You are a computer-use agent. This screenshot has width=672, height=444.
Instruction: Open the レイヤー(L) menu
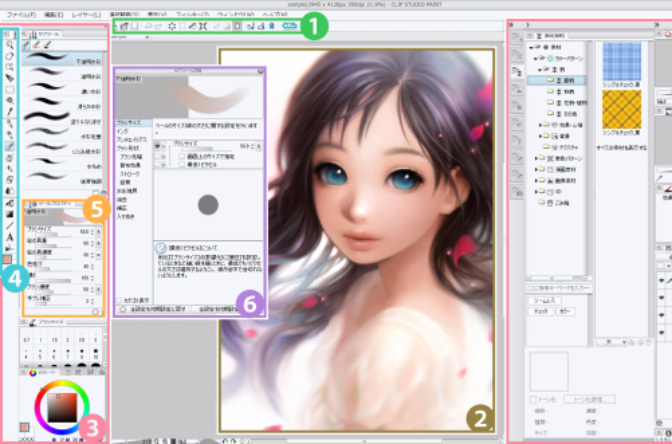click(x=86, y=15)
